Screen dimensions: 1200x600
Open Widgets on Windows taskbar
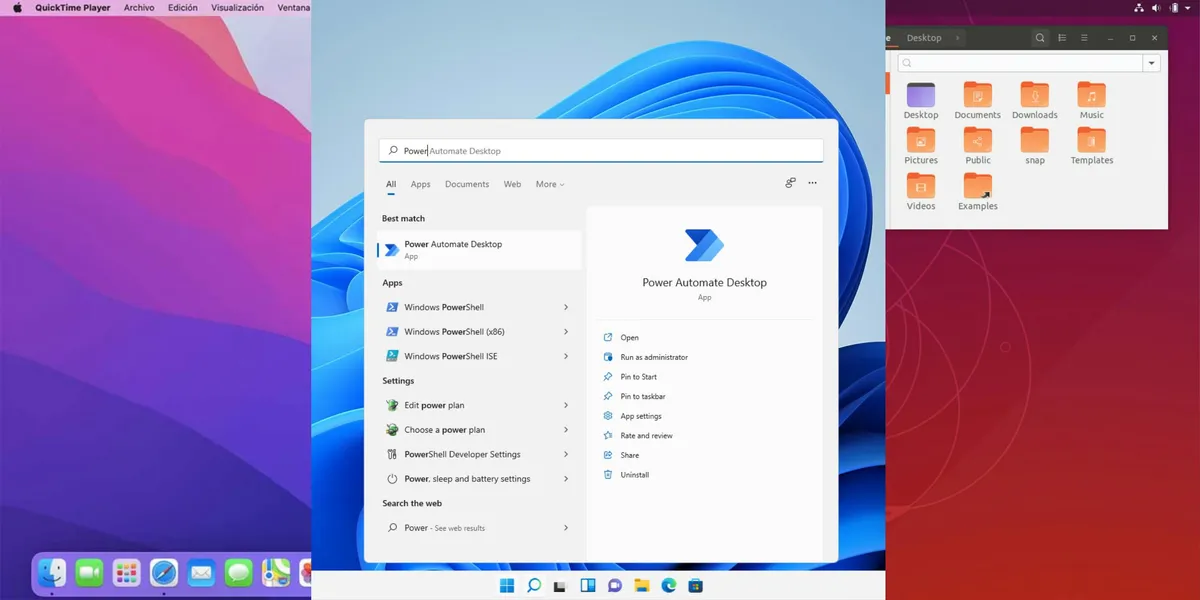588,585
